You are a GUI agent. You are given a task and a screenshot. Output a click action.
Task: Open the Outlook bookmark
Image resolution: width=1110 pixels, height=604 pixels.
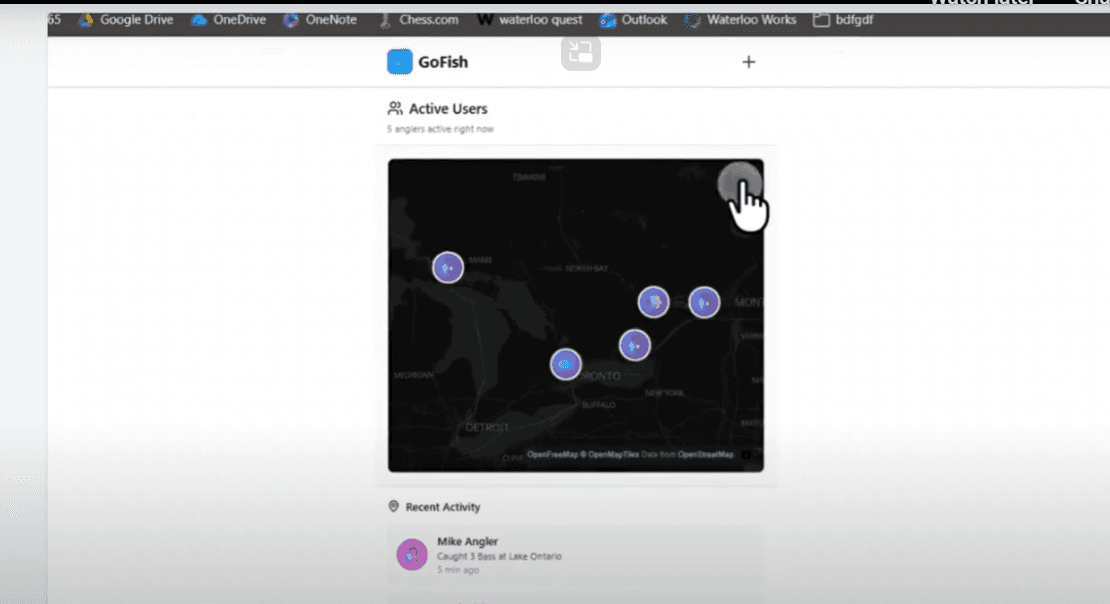click(x=634, y=19)
